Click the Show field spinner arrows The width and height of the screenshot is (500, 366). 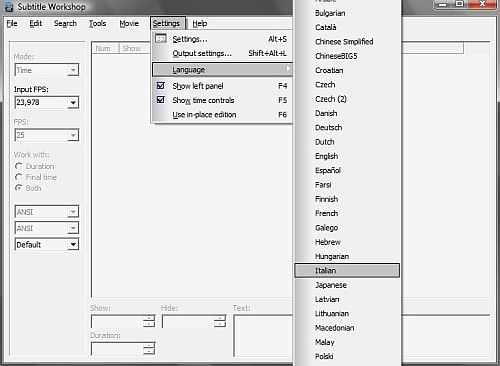click(149, 321)
